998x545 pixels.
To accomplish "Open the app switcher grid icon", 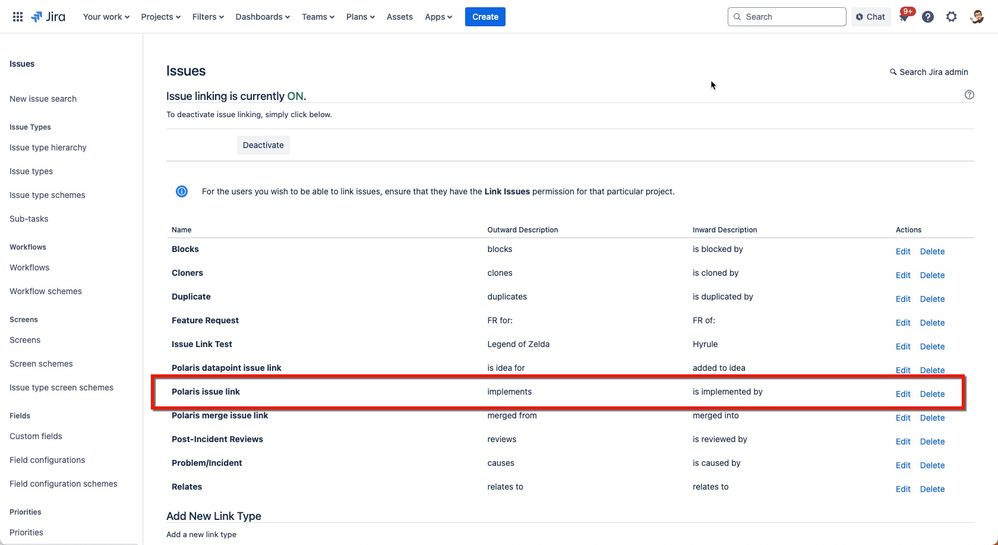I will pyautogui.click(x=18, y=17).
